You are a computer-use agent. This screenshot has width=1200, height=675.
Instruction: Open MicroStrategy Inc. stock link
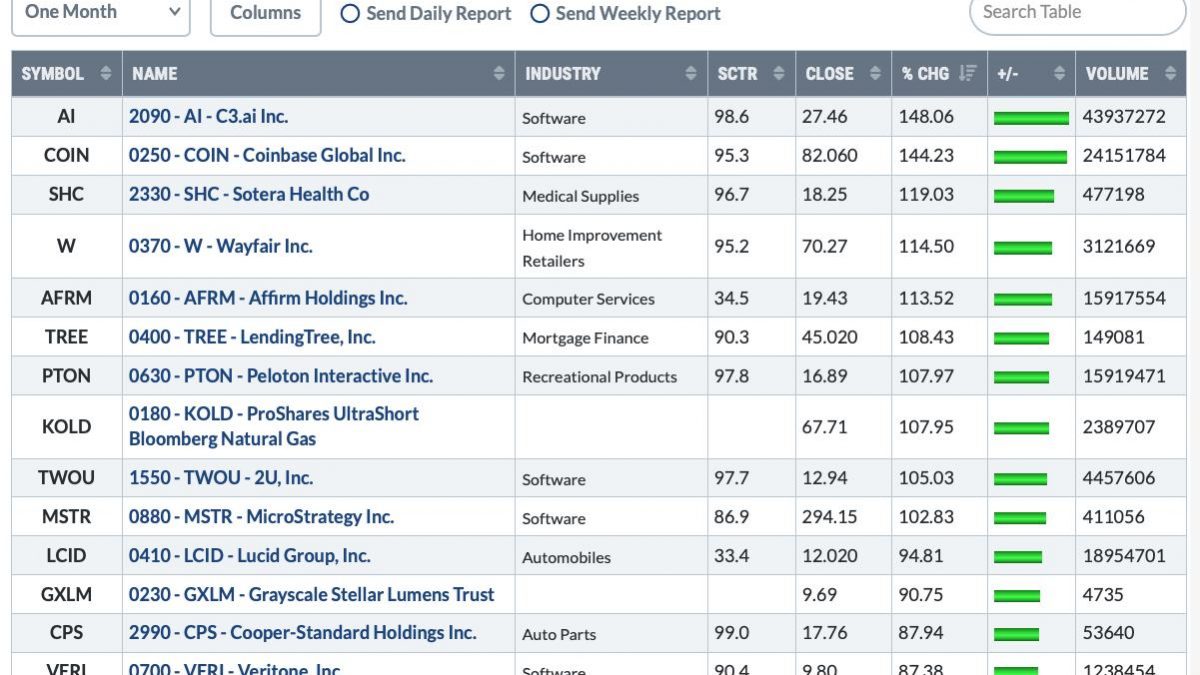pyautogui.click(x=261, y=517)
